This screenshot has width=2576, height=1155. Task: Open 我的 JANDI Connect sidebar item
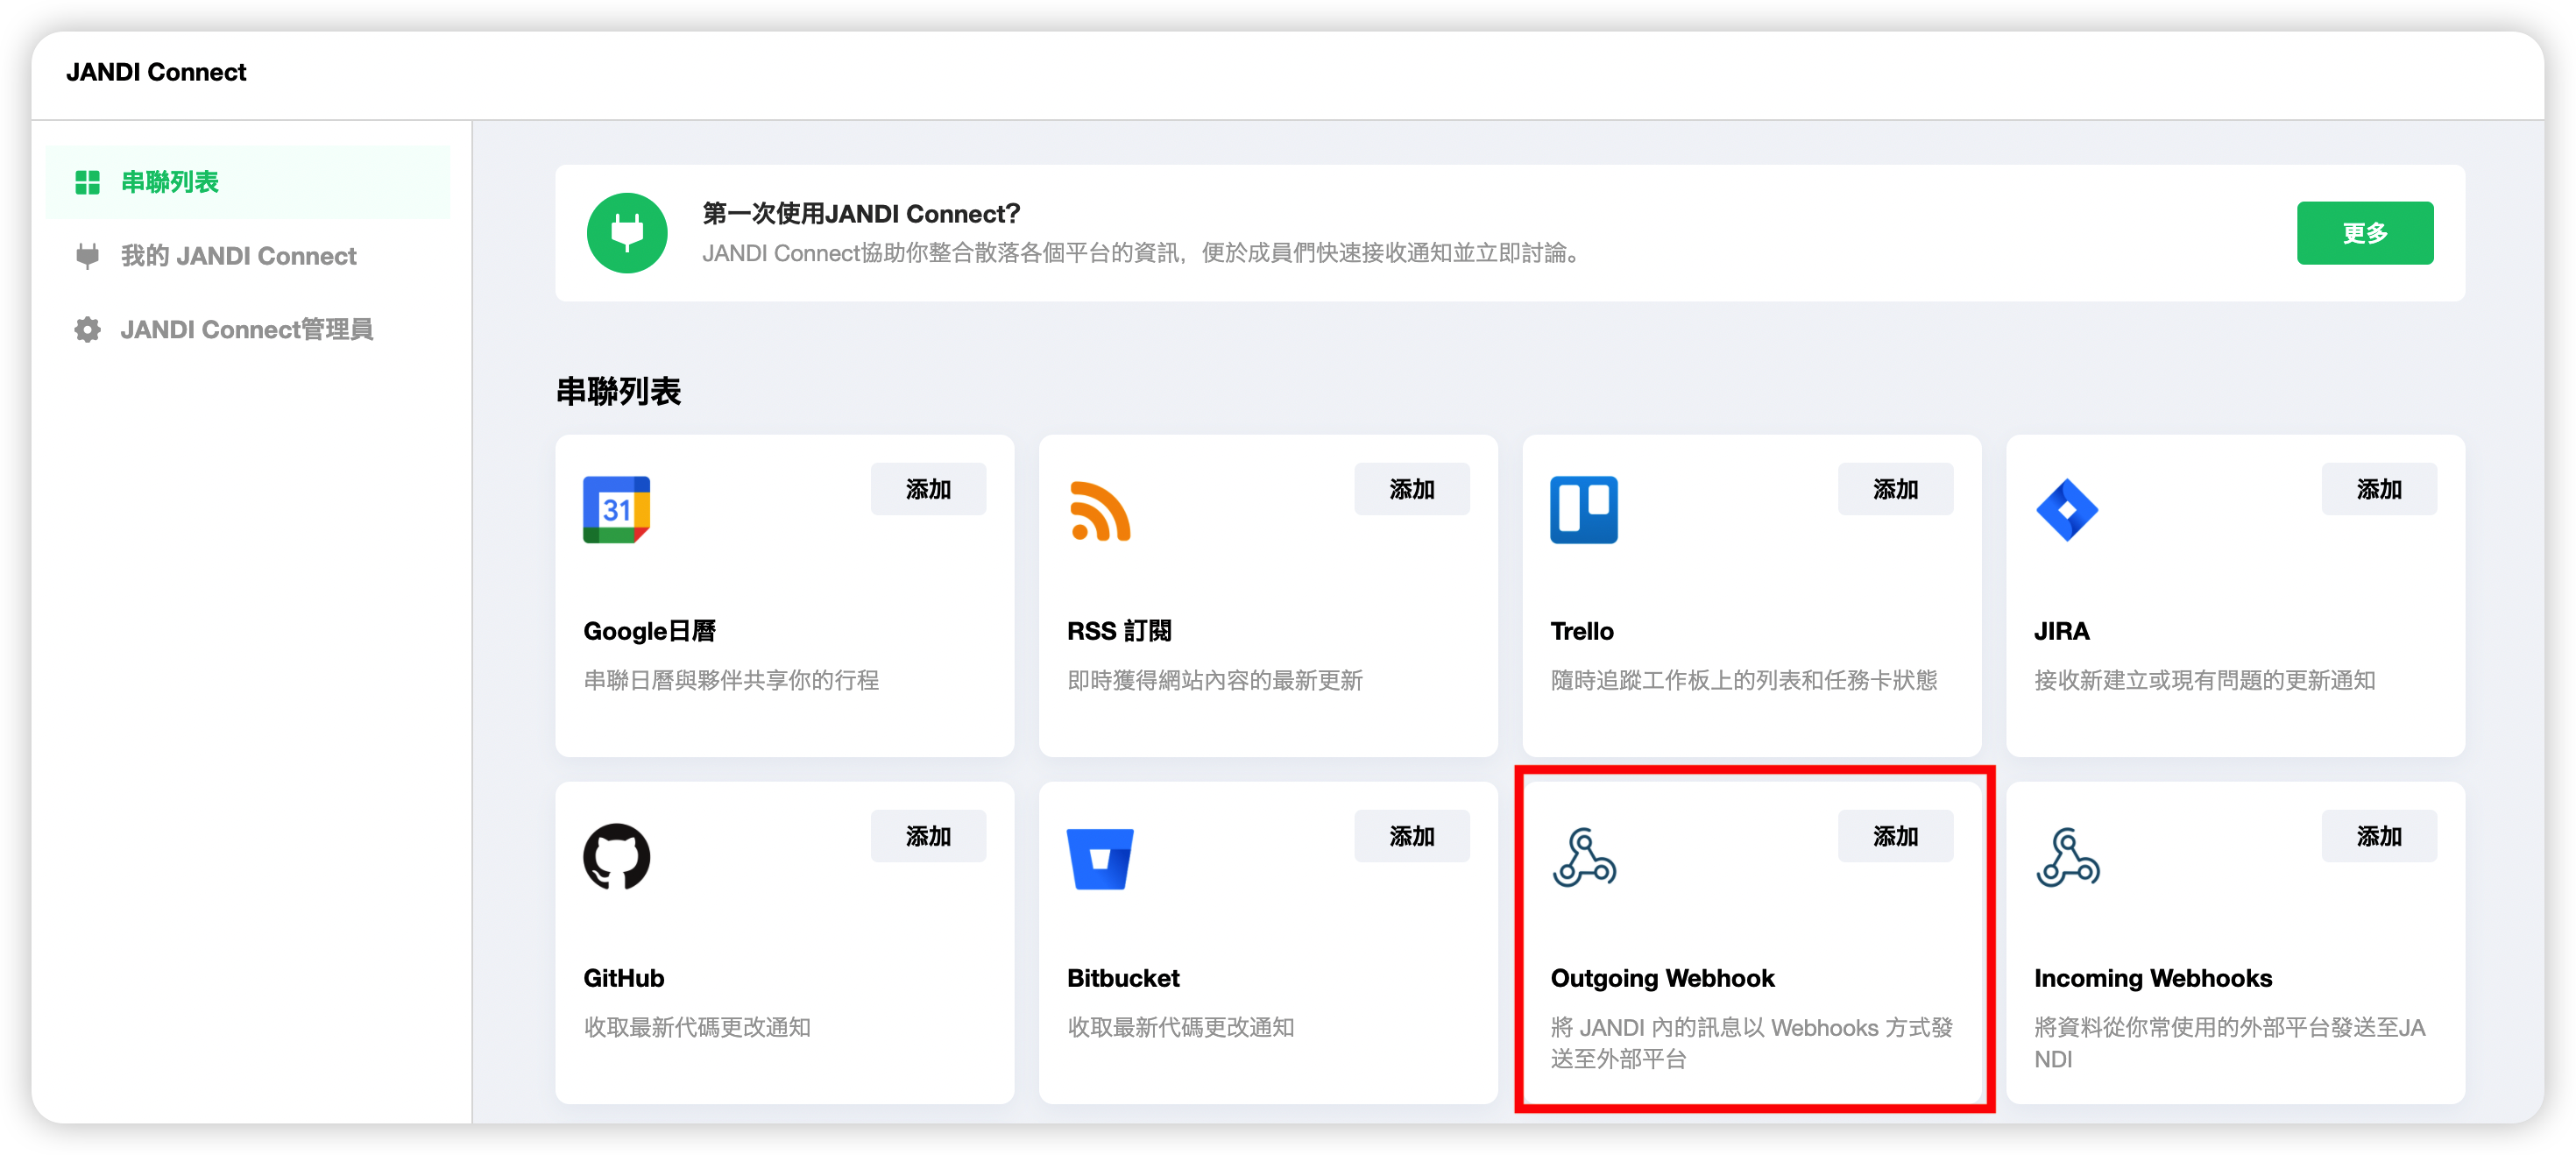click(x=238, y=256)
